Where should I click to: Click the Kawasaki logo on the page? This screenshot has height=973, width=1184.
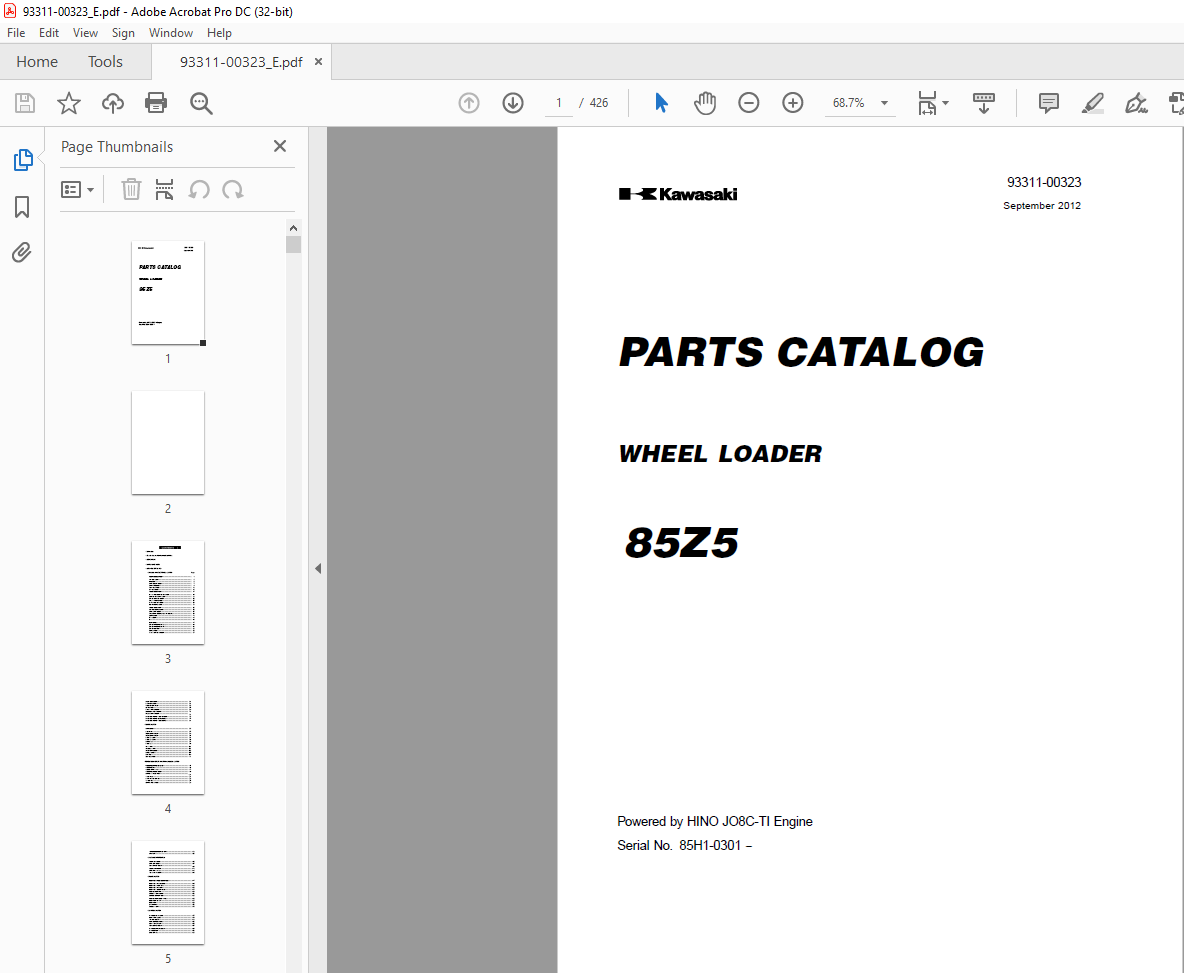click(x=678, y=194)
